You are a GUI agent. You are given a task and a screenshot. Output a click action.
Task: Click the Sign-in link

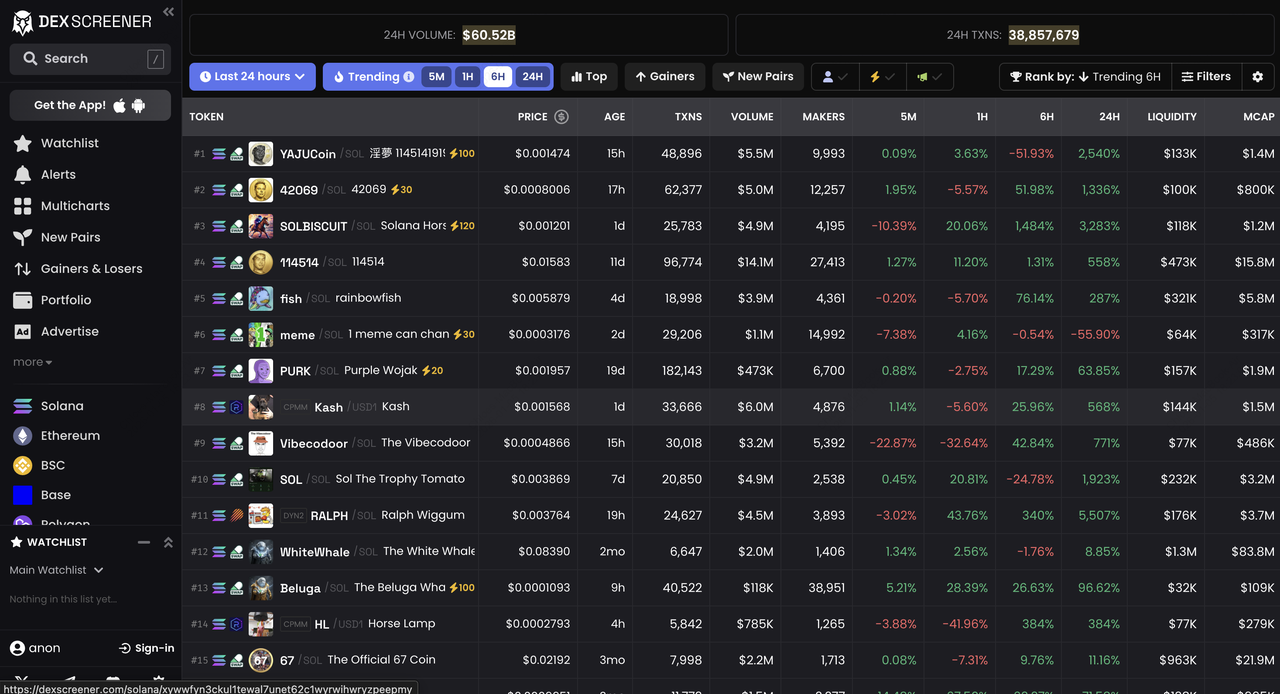coord(147,648)
